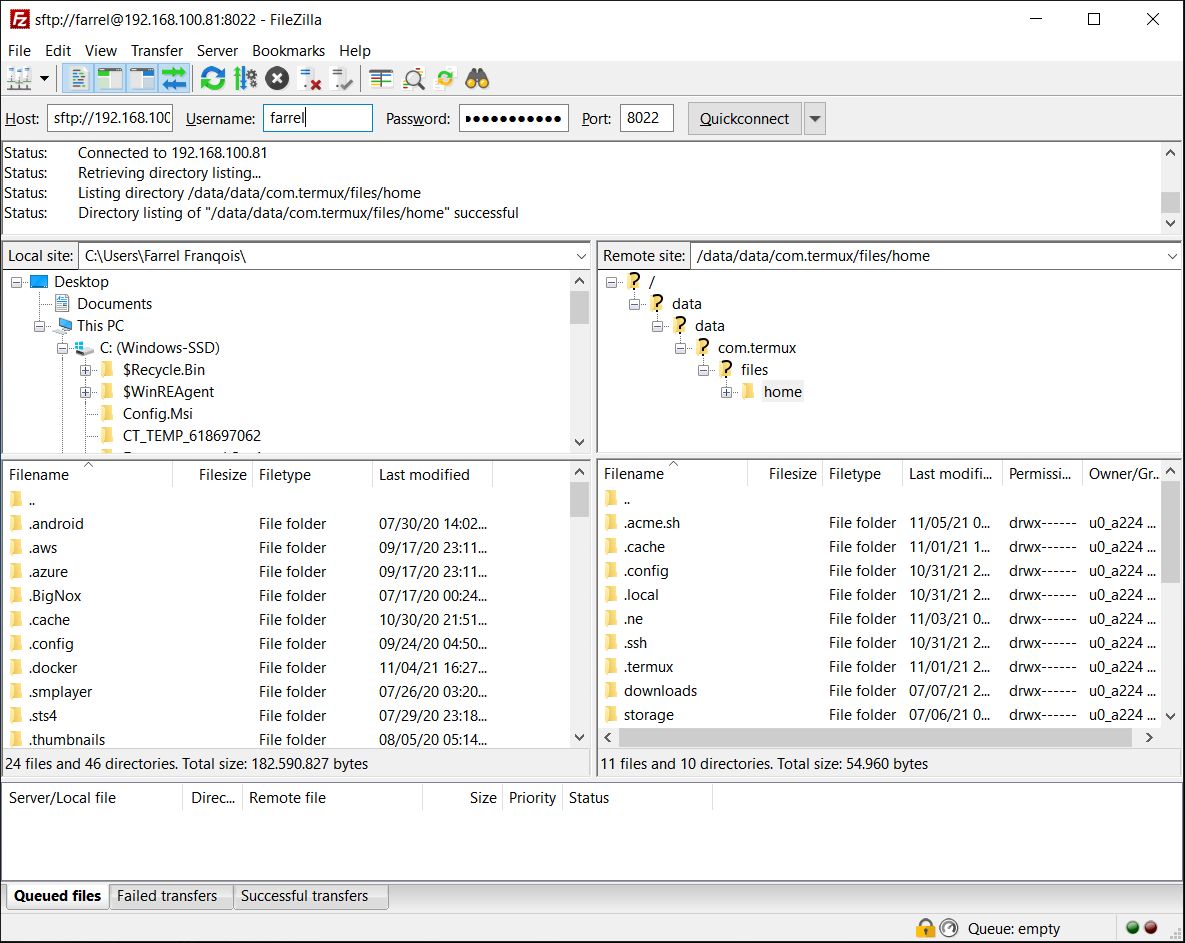Open the Bookmarks menu
The image size is (1185, 943).
coord(288,51)
